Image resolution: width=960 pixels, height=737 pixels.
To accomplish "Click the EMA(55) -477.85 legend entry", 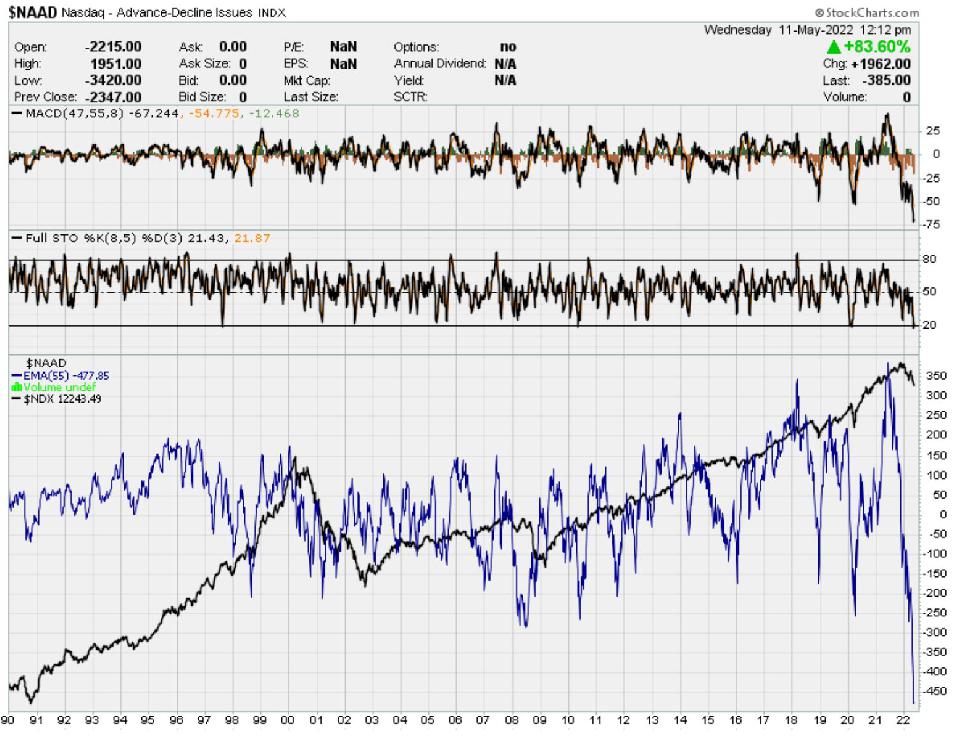I will [60, 376].
